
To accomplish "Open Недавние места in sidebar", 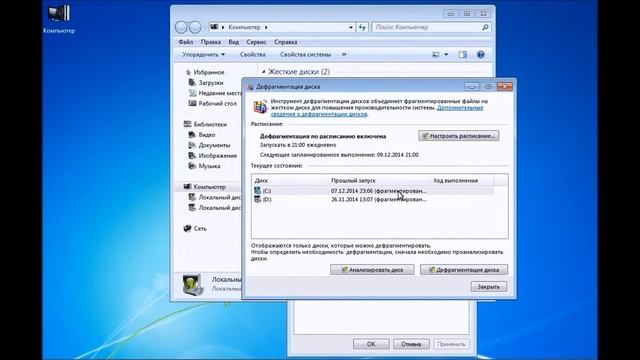I will [220, 93].
